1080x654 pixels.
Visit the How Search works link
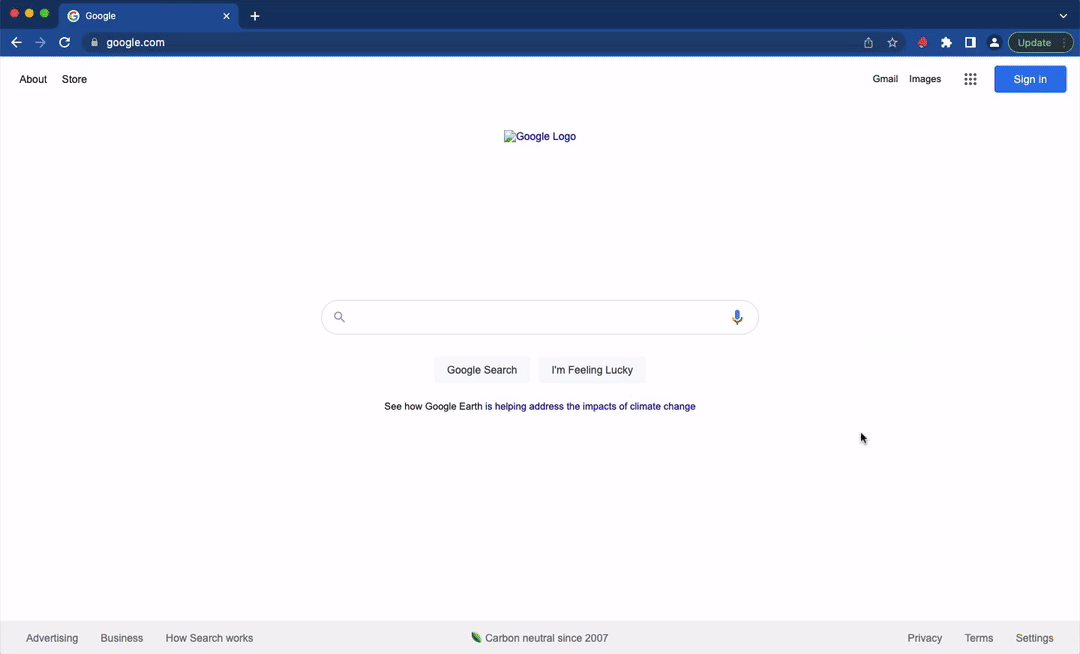click(209, 638)
